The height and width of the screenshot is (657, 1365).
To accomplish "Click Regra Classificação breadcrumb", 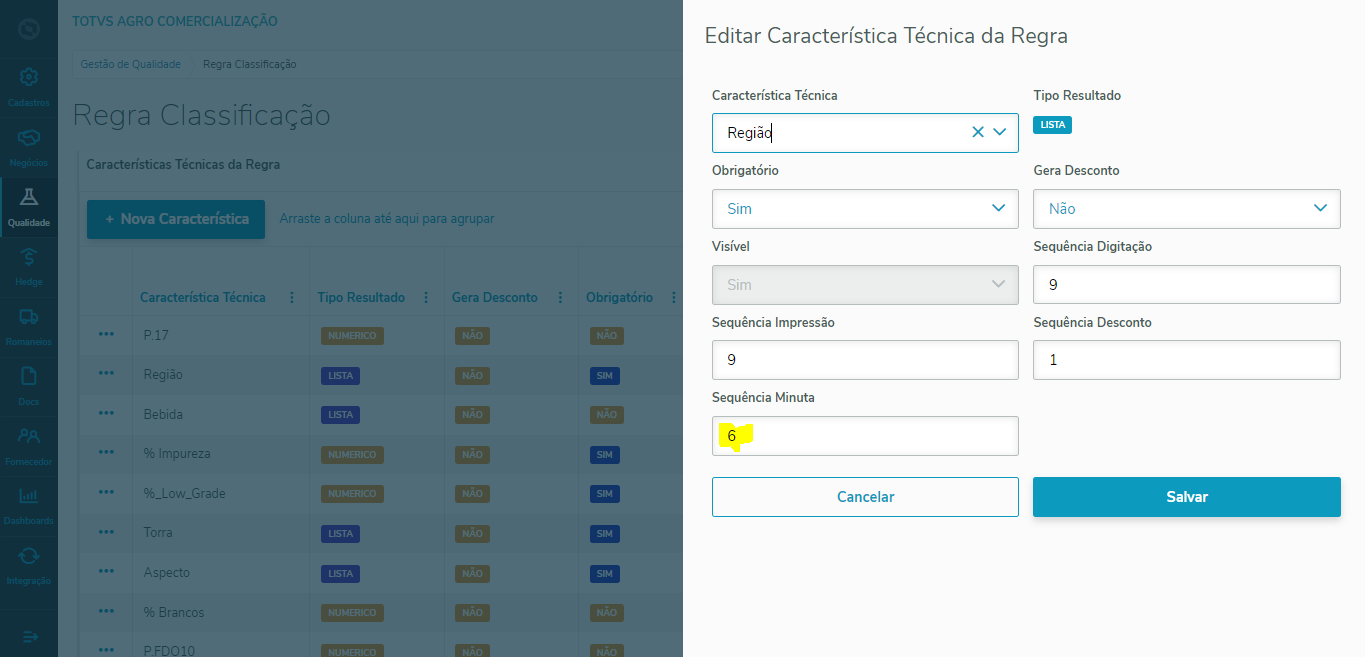I will click(x=249, y=64).
